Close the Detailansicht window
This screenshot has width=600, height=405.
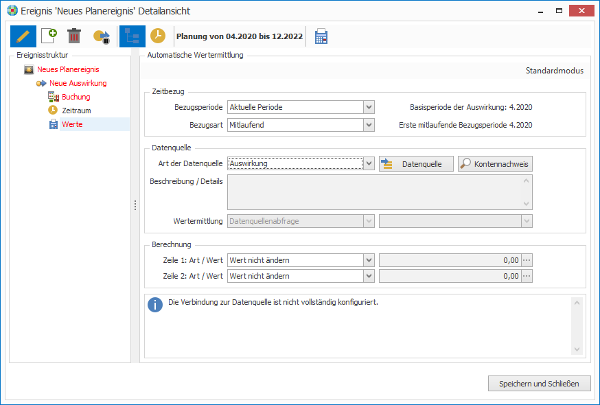[x=582, y=11]
